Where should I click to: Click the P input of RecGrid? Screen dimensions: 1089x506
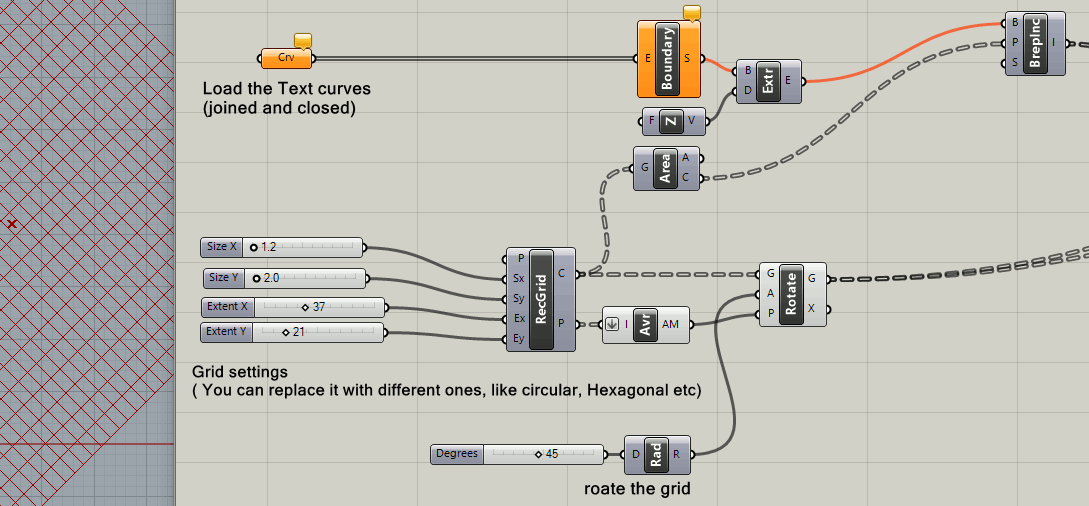tap(519, 258)
